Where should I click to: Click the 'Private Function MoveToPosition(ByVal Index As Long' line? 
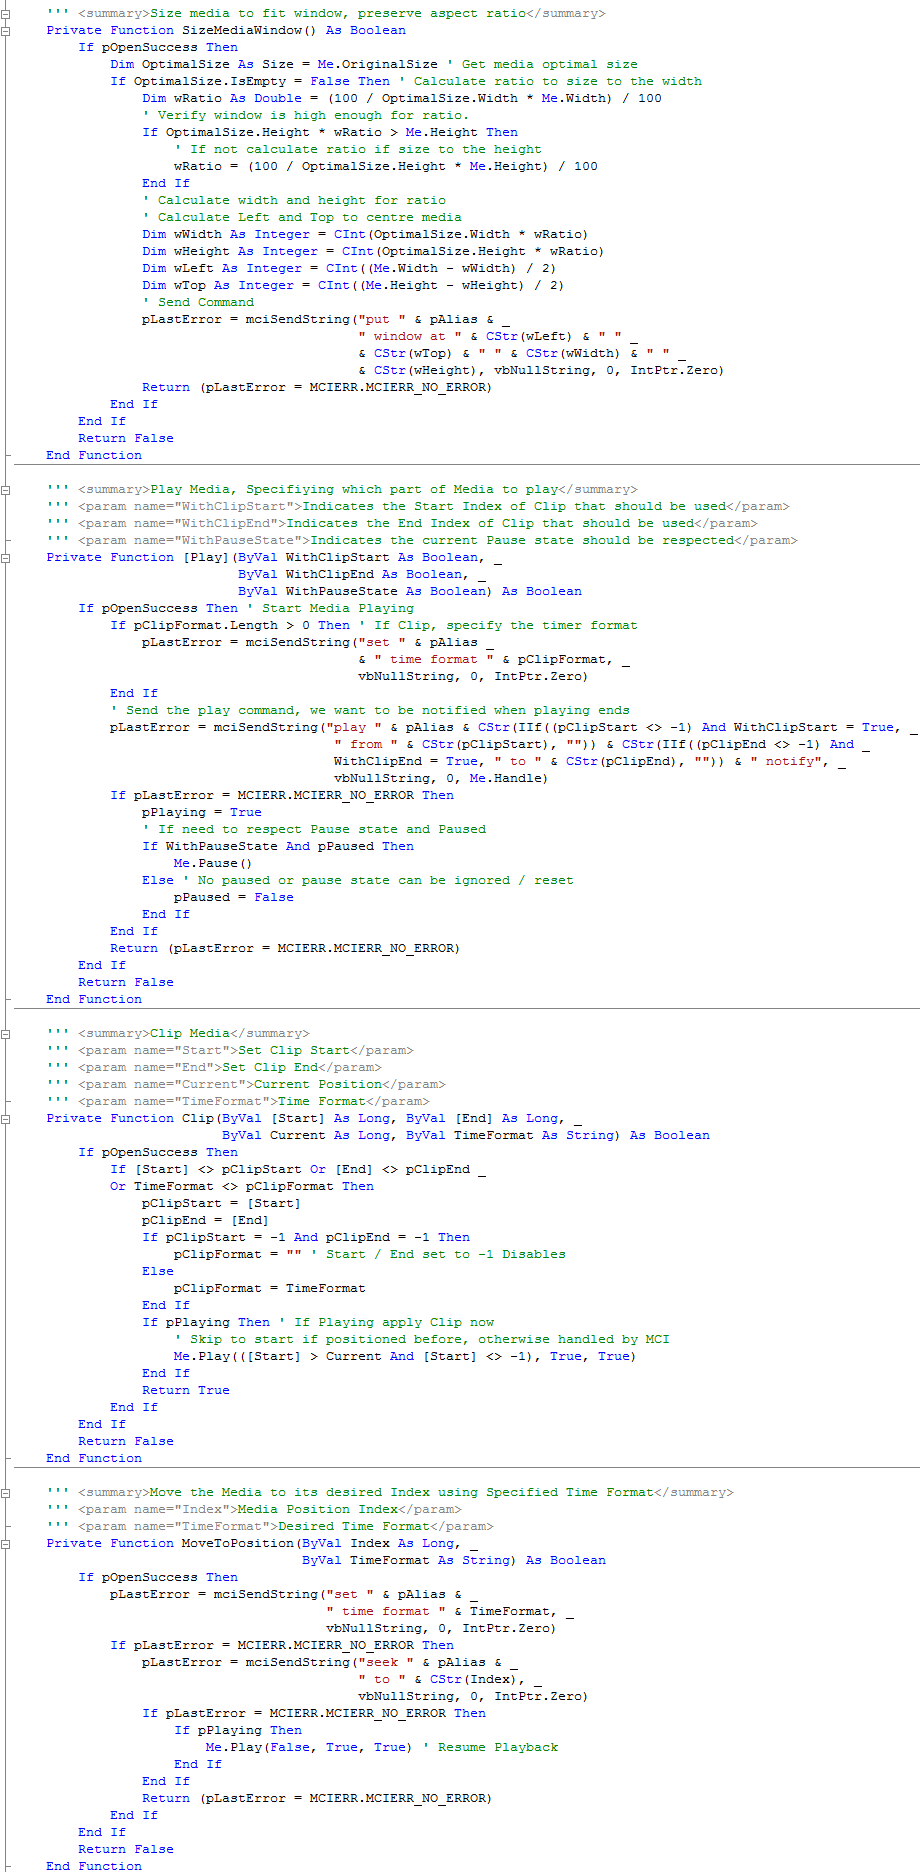point(262,1544)
